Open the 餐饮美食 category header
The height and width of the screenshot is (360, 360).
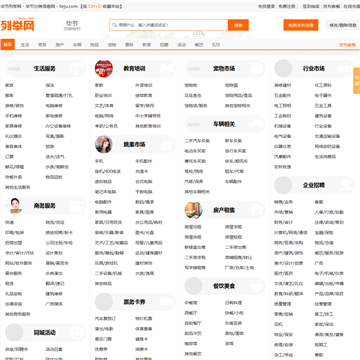224,286
